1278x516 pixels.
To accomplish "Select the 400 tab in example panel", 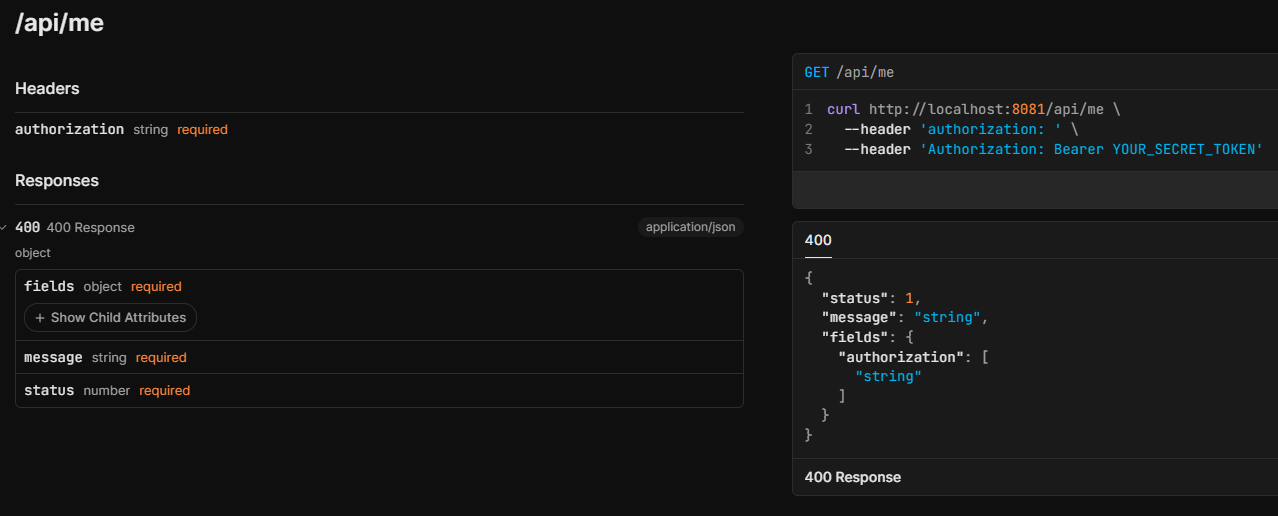I will (818, 240).
